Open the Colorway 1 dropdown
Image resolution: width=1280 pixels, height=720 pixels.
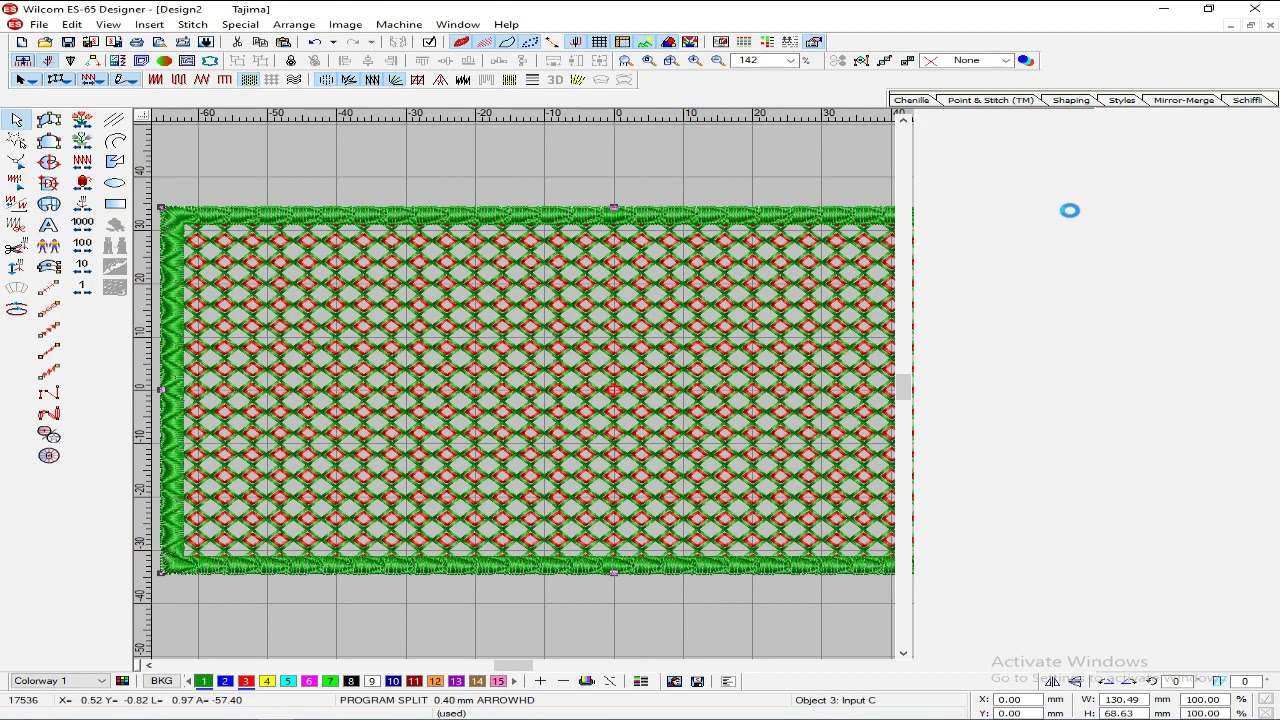tap(101, 681)
